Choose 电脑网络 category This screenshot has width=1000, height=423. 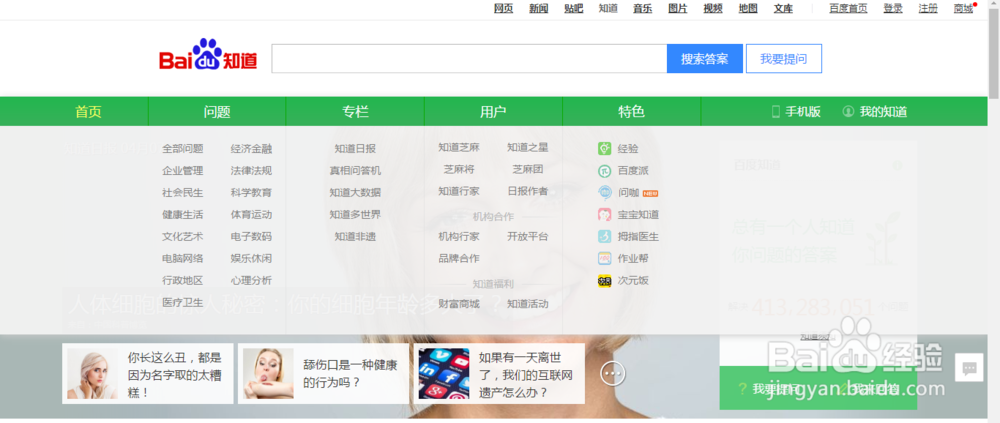[182, 258]
